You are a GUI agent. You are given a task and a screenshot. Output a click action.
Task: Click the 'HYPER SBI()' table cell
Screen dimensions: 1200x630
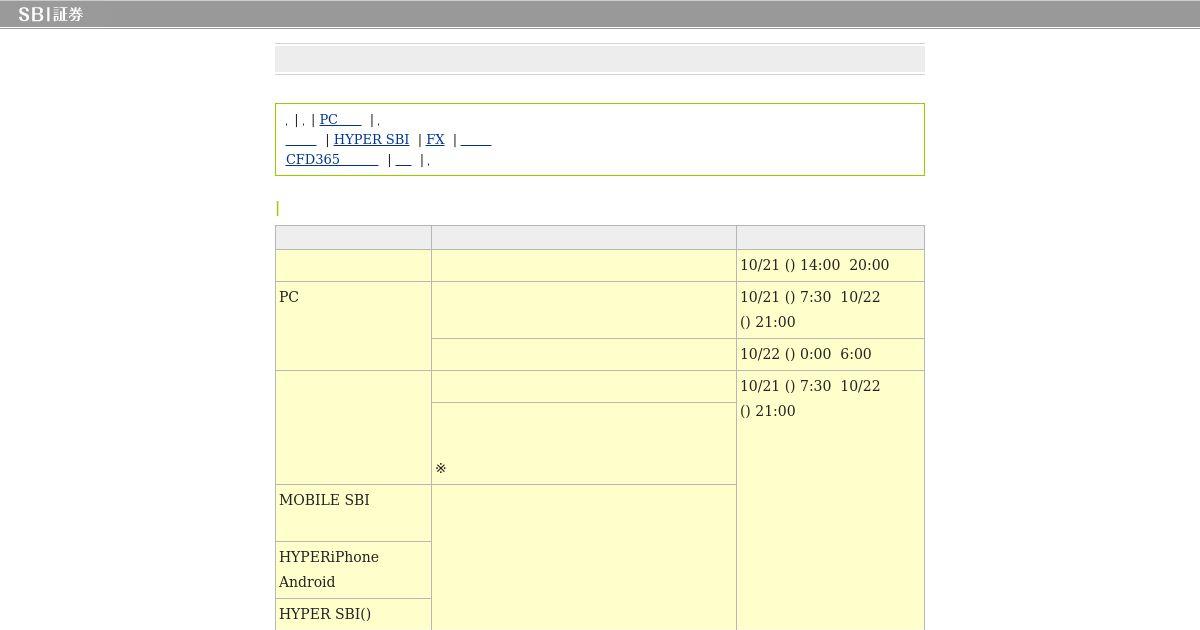coord(353,614)
